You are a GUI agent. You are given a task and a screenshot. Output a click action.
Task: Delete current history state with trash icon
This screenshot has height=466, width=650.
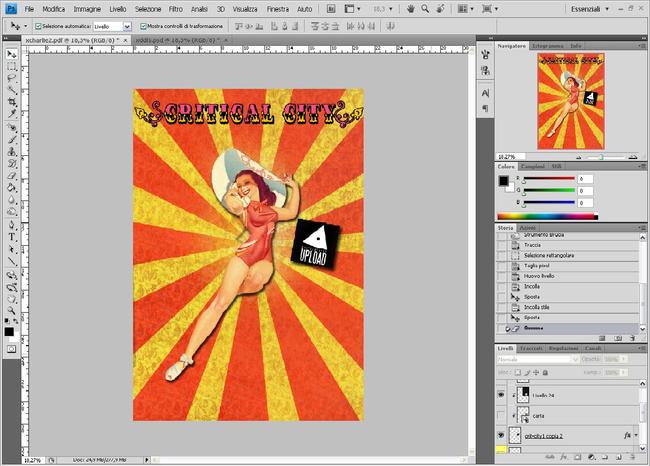632,339
